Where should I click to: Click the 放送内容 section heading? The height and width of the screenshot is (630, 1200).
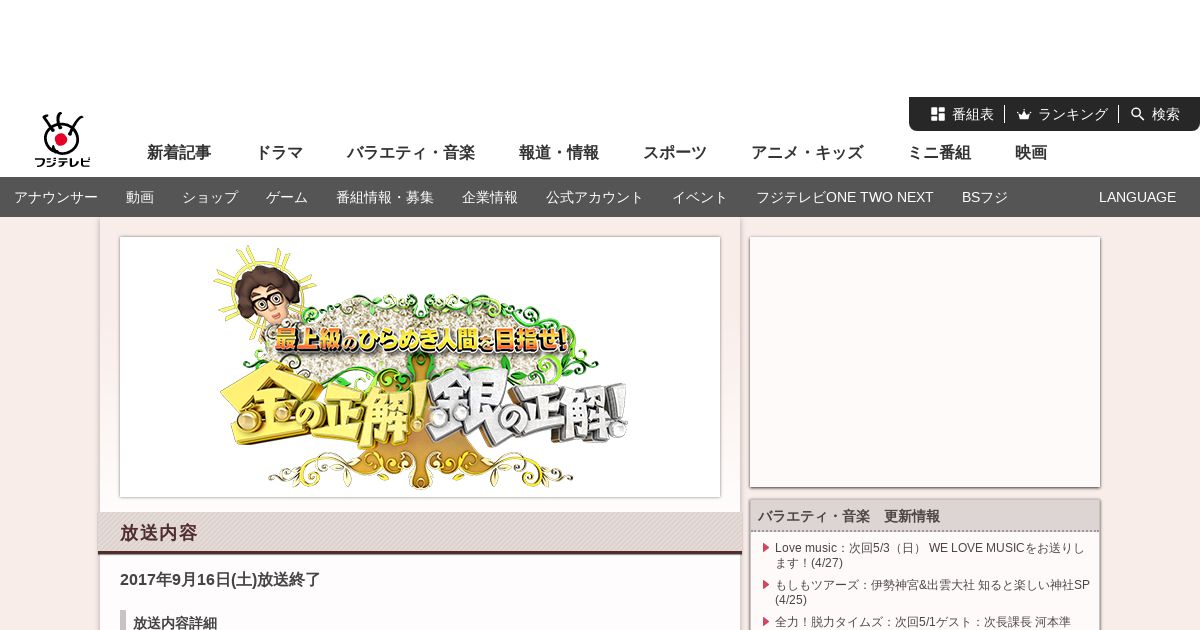(159, 533)
